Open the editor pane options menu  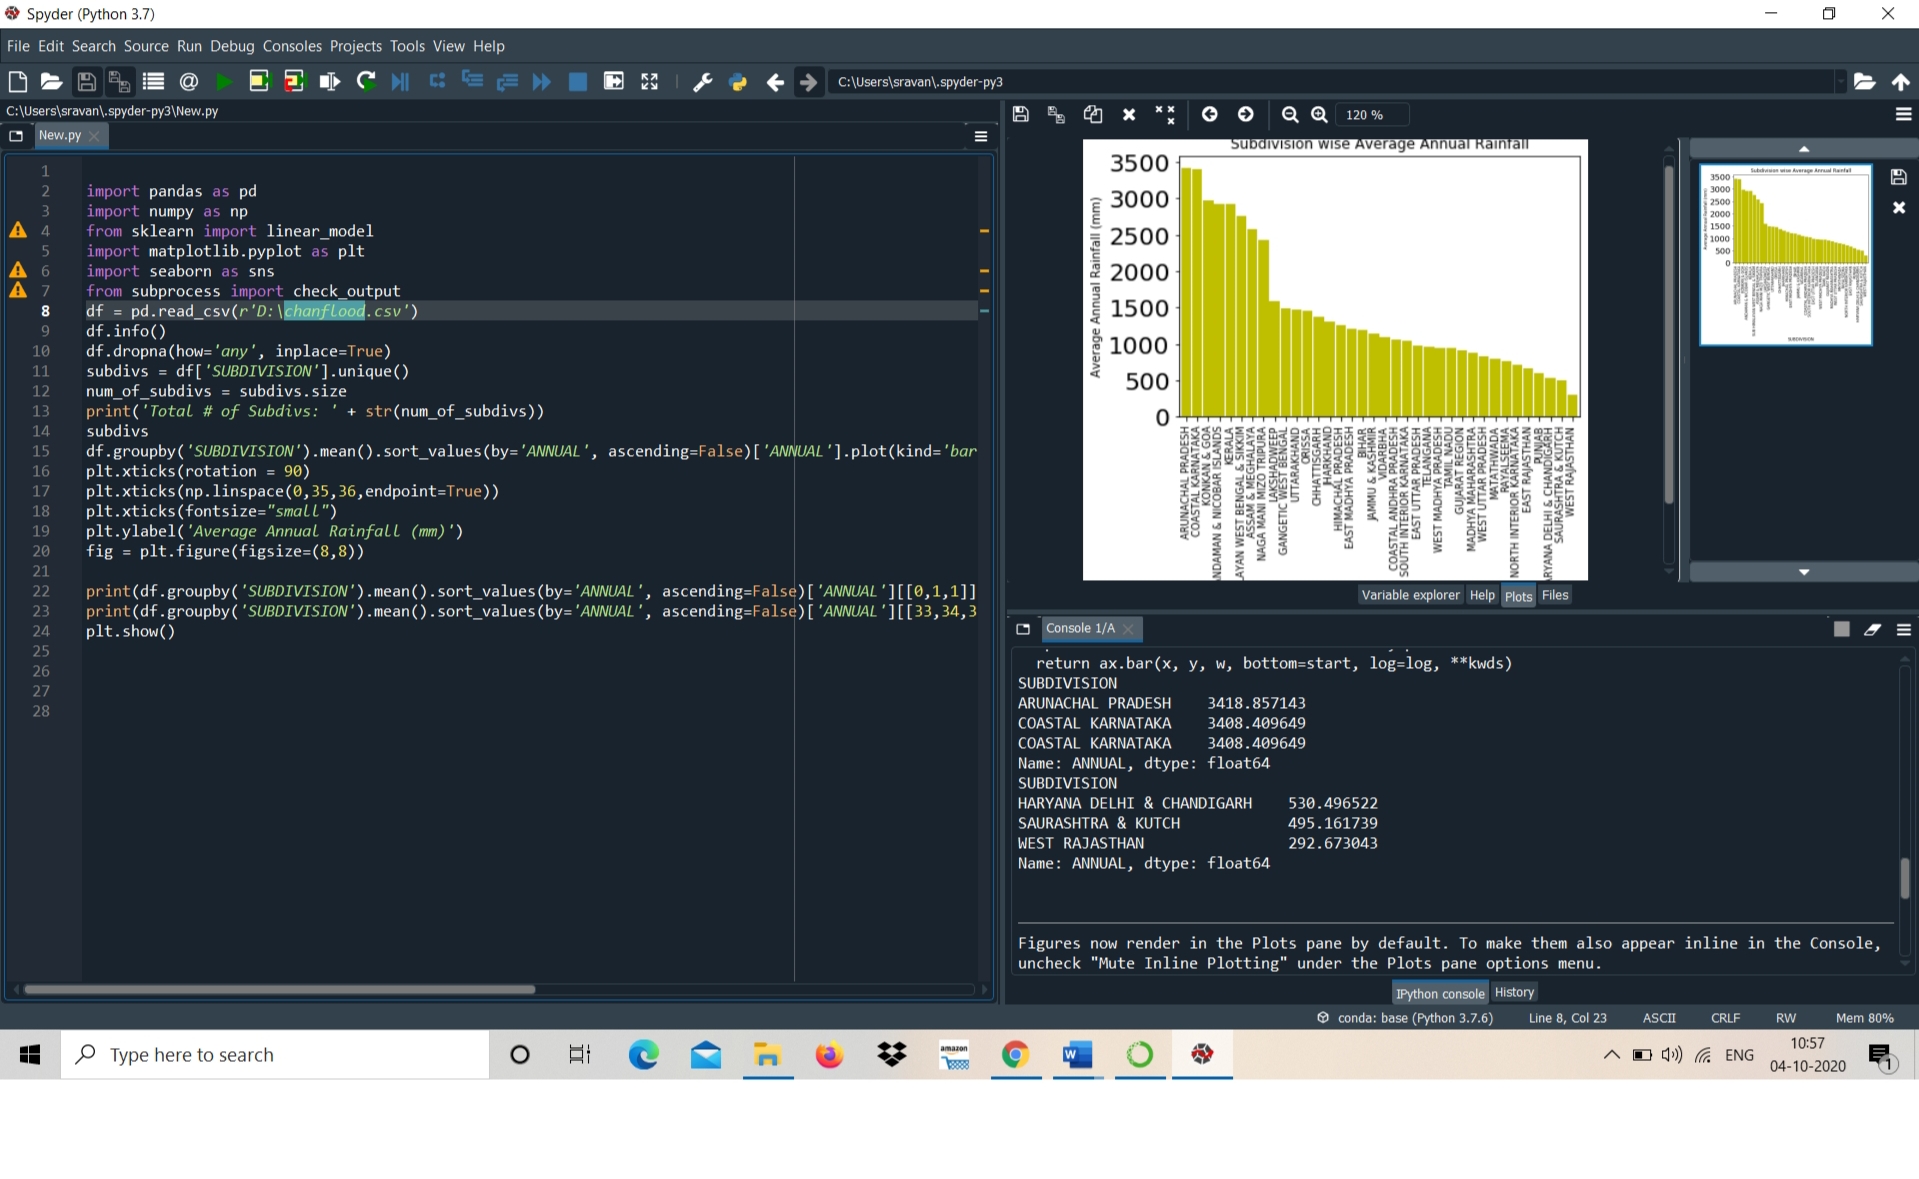coord(980,136)
